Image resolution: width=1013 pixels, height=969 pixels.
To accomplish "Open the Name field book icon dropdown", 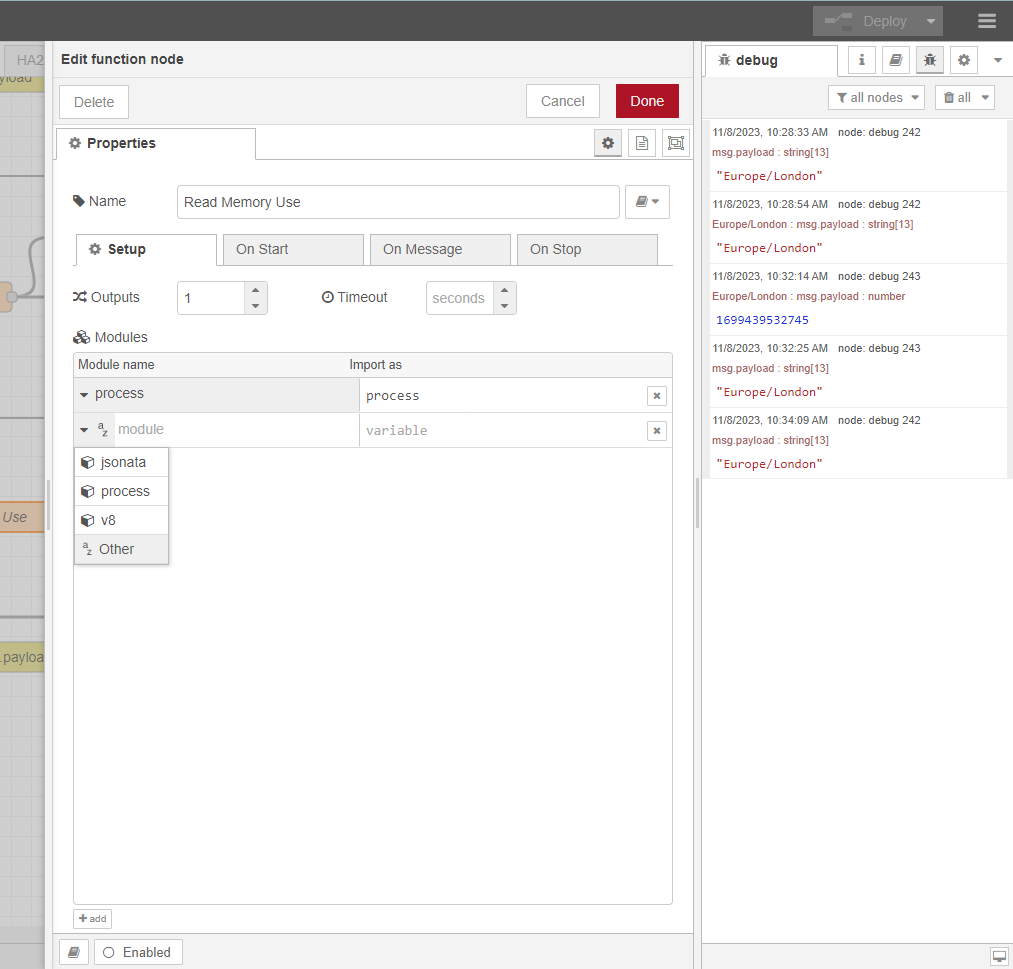I will click(x=647, y=202).
